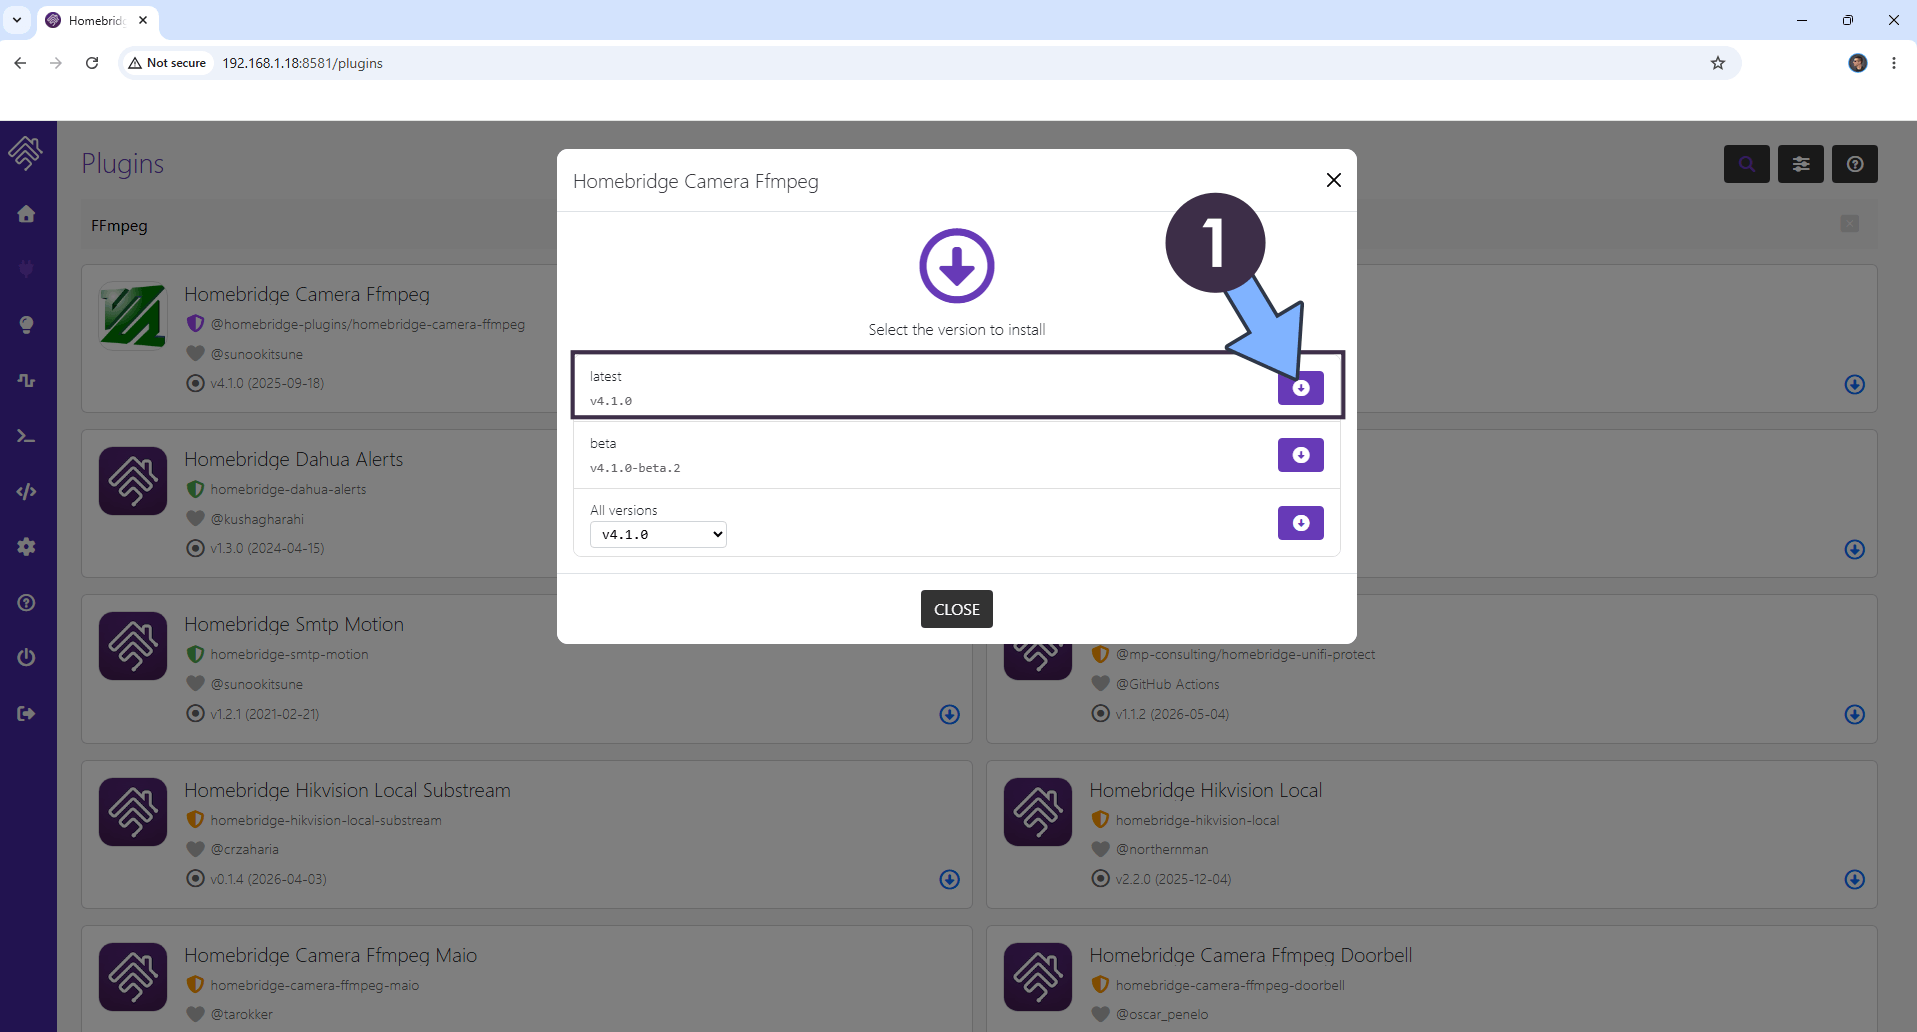Screen dimensions: 1917x1032
Task: Open the Terminal from the sidebar
Action: click(x=27, y=436)
